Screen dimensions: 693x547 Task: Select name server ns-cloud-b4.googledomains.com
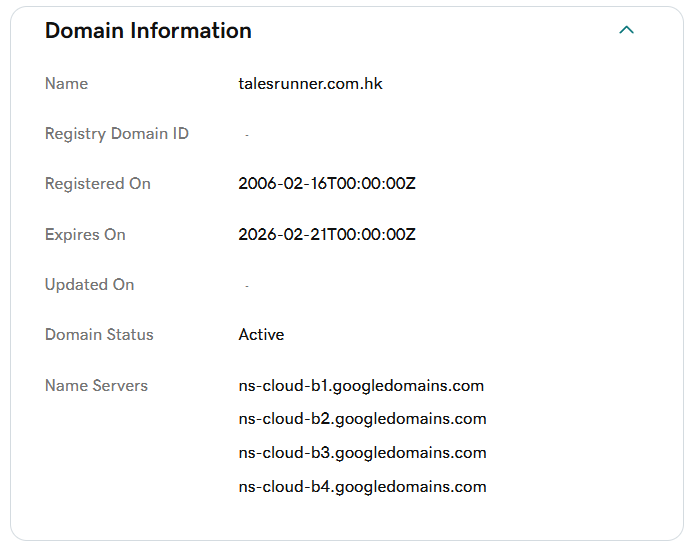point(362,487)
